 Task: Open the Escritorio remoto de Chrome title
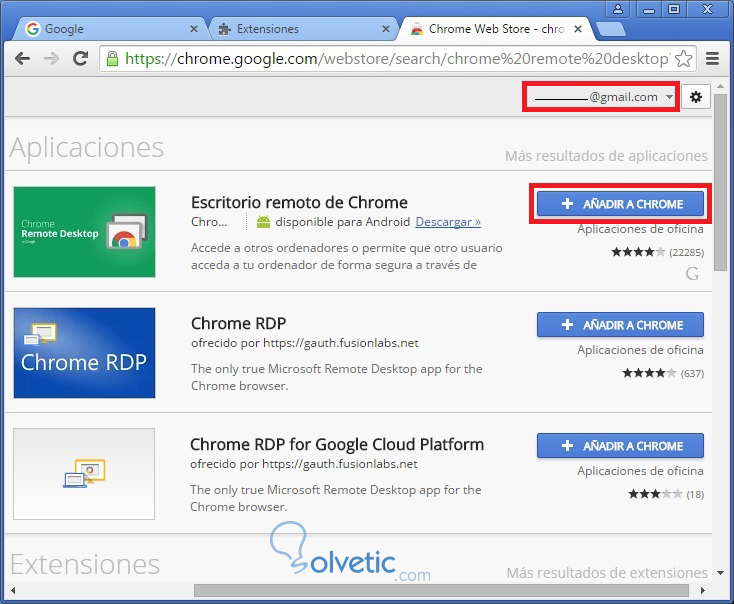299,202
